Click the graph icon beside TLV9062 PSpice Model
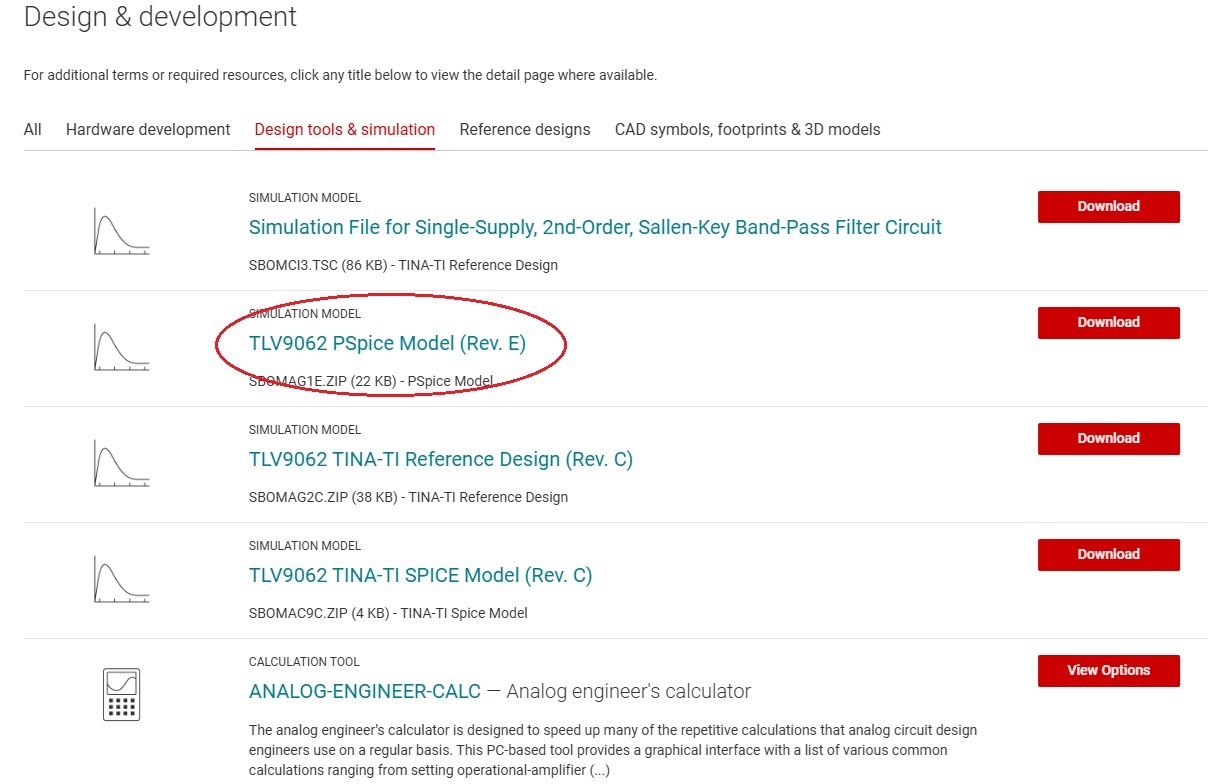1213x784 pixels. point(121,347)
